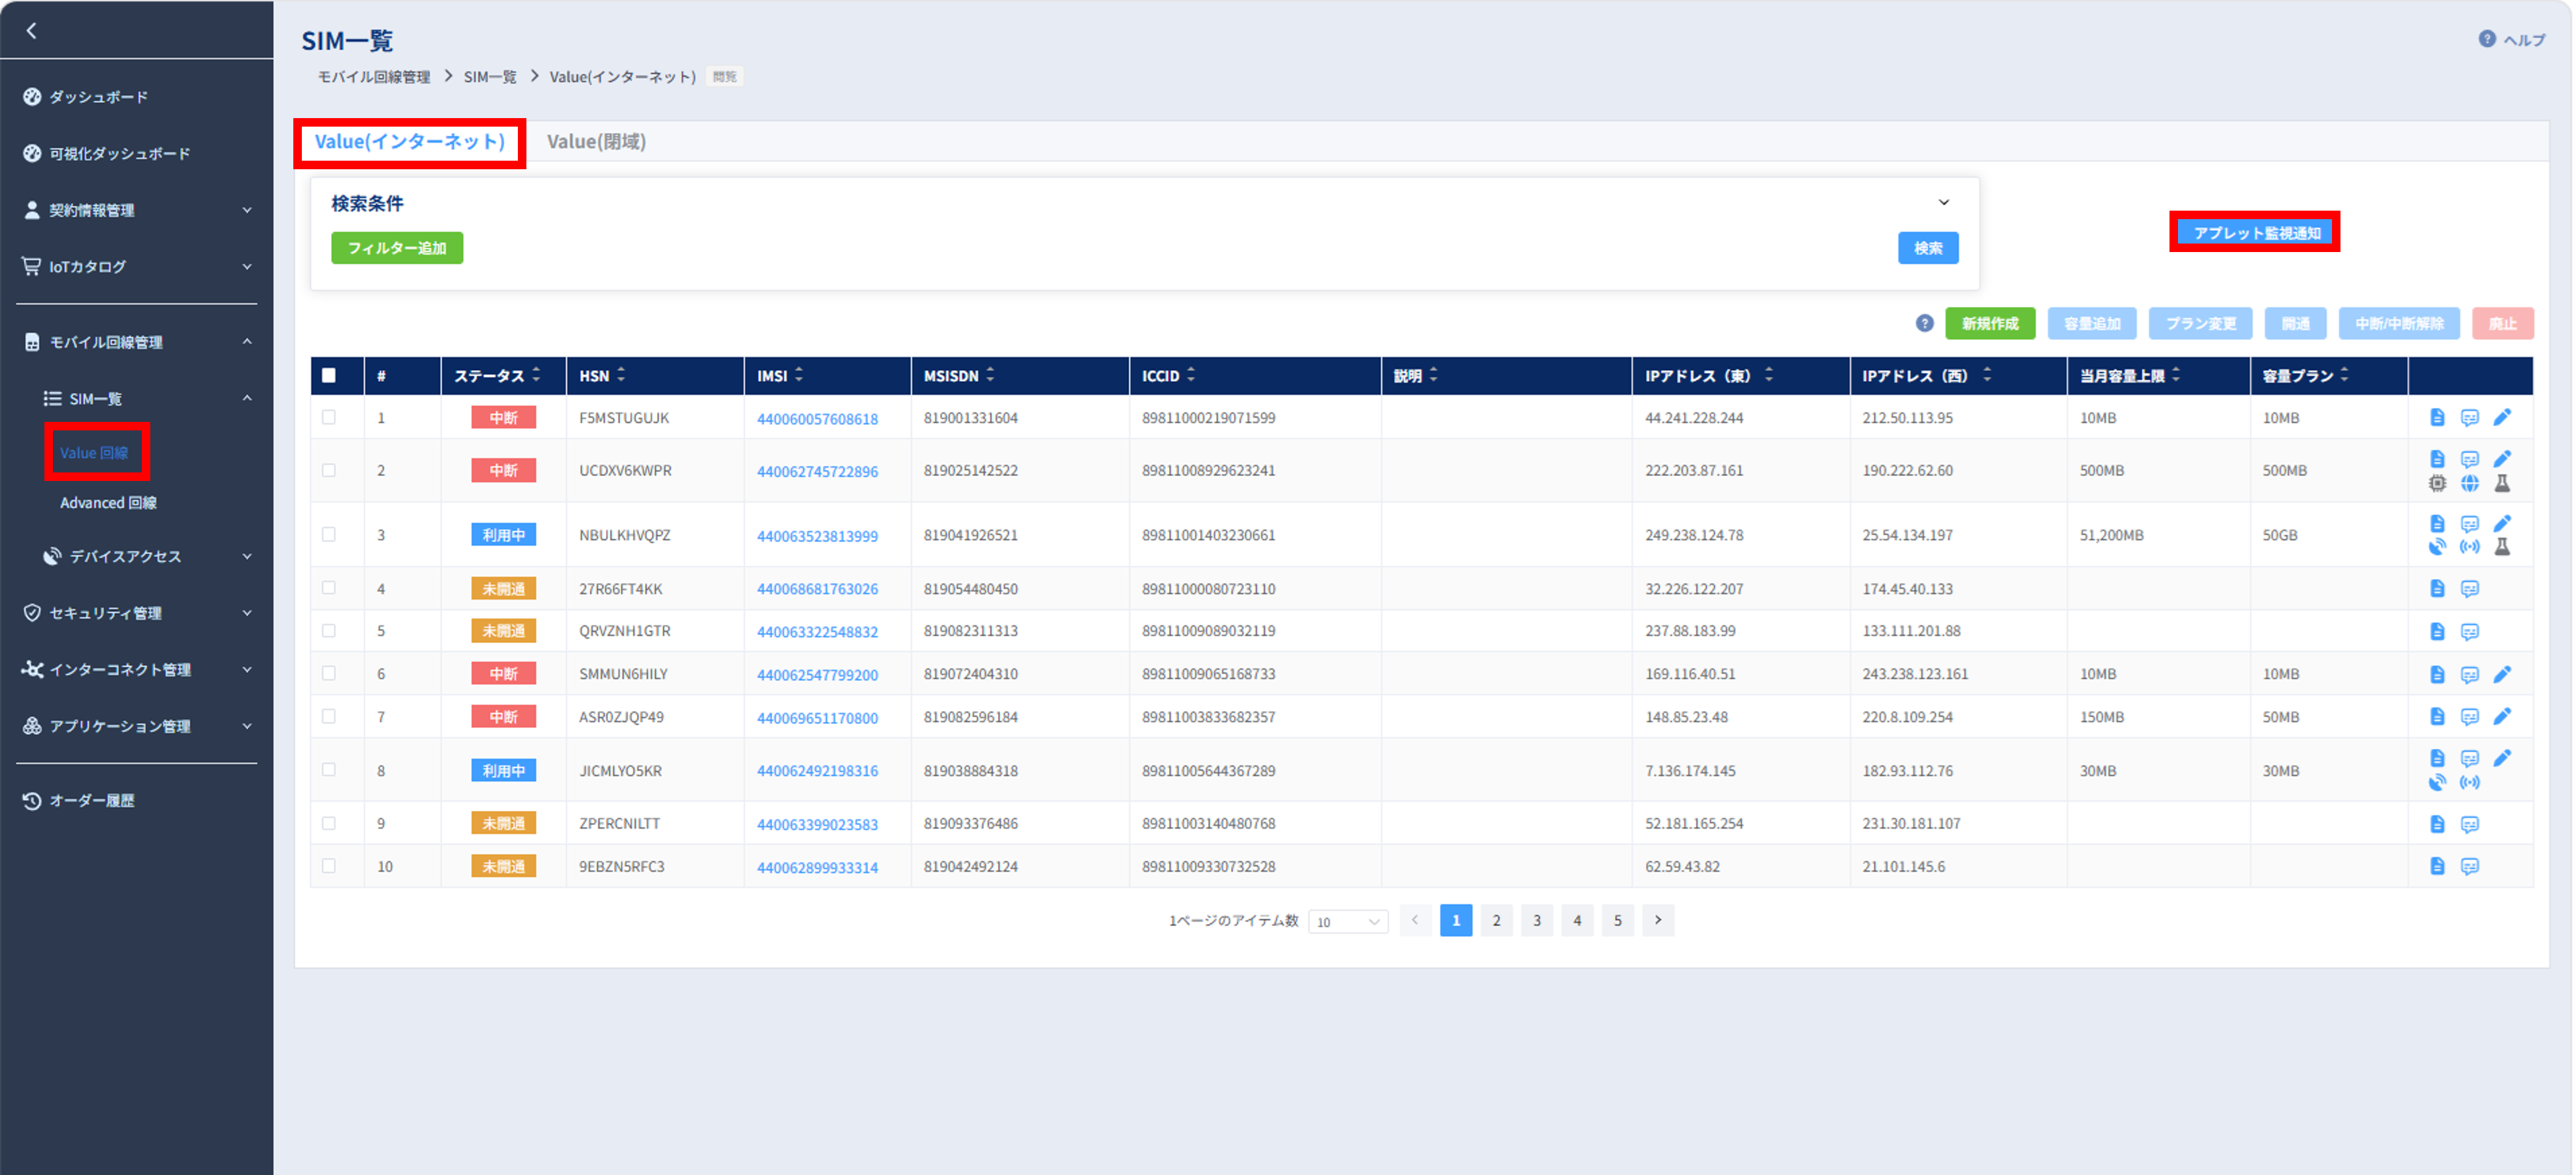The height and width of the screenshot is (1175, 2576).
Task: Open the items-per-page dropdown
Action: pyautogui.click(x=1347, y=922)
